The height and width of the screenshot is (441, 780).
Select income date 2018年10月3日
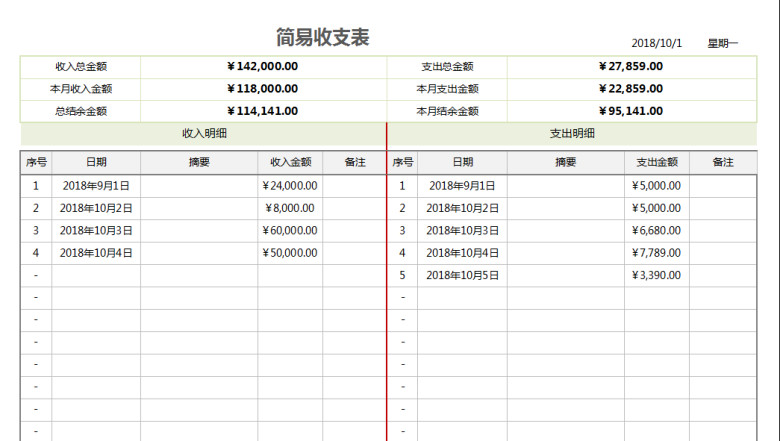[96, 231]
